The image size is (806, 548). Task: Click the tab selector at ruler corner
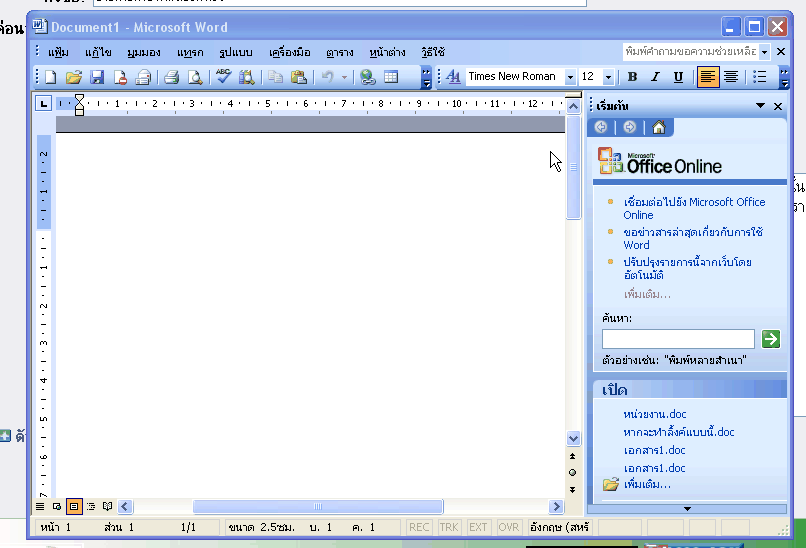[44, 104]
